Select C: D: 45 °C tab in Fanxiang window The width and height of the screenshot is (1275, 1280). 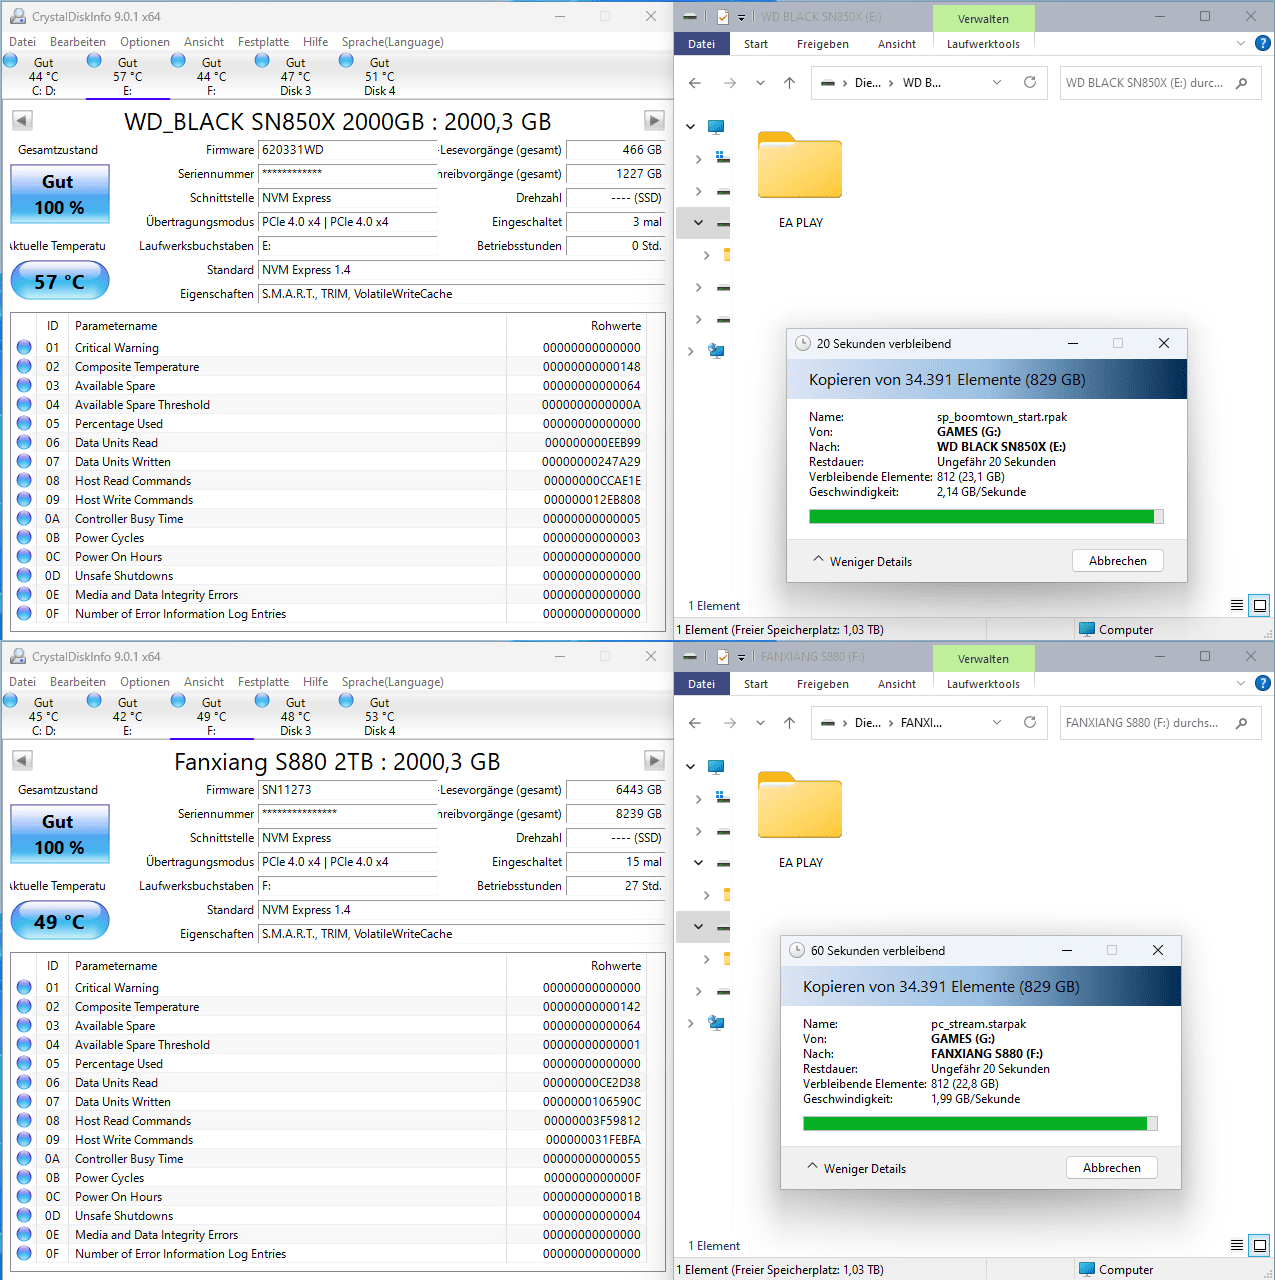click(43, 716)
